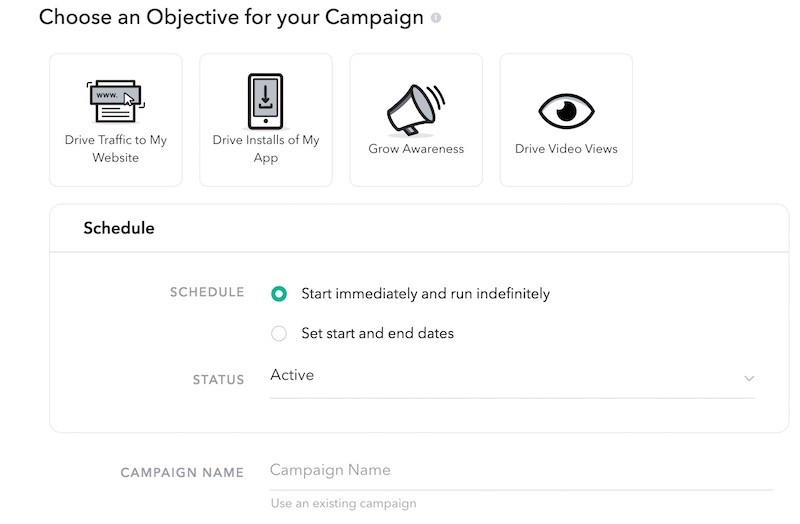Click the Grow Awareness card text
This screenshot has height=524, width=800.
[416, 148]
